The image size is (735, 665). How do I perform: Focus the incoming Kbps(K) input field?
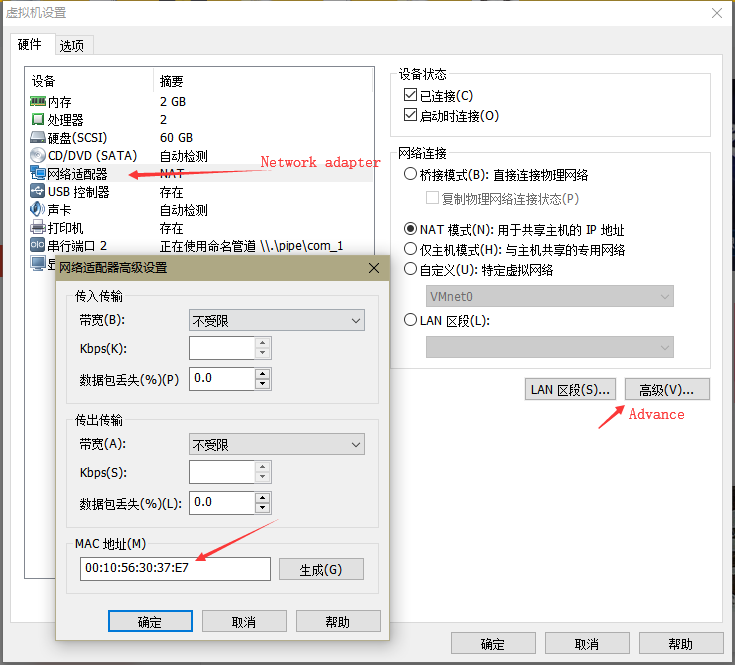coord(222,348)
